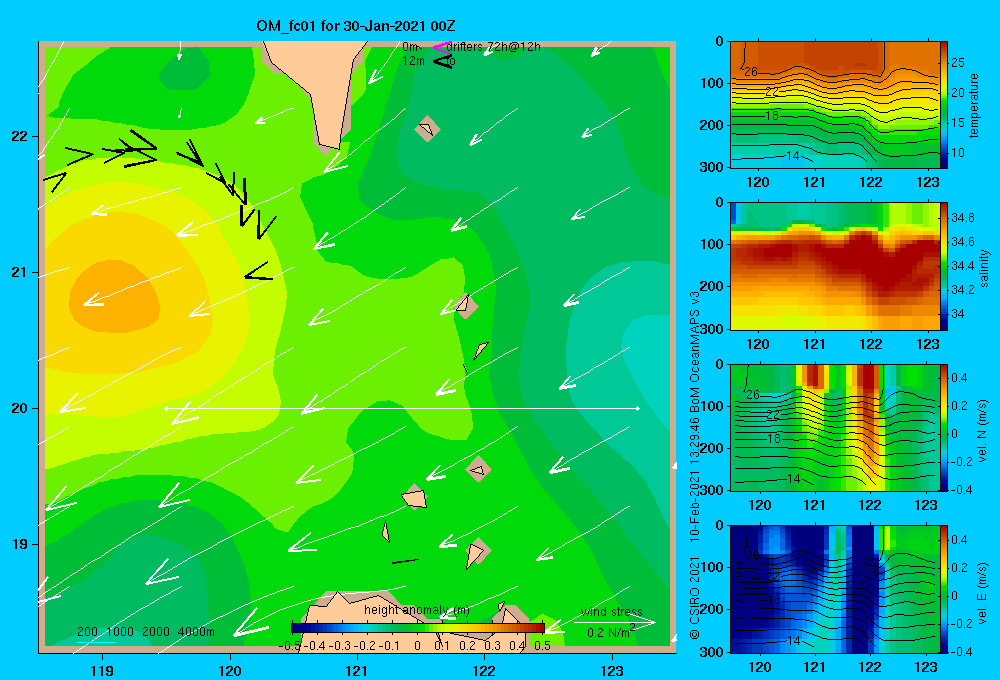Click latitude label 20 on main map
Viewport: 1000px width, 680px height.
coord(19,408)
